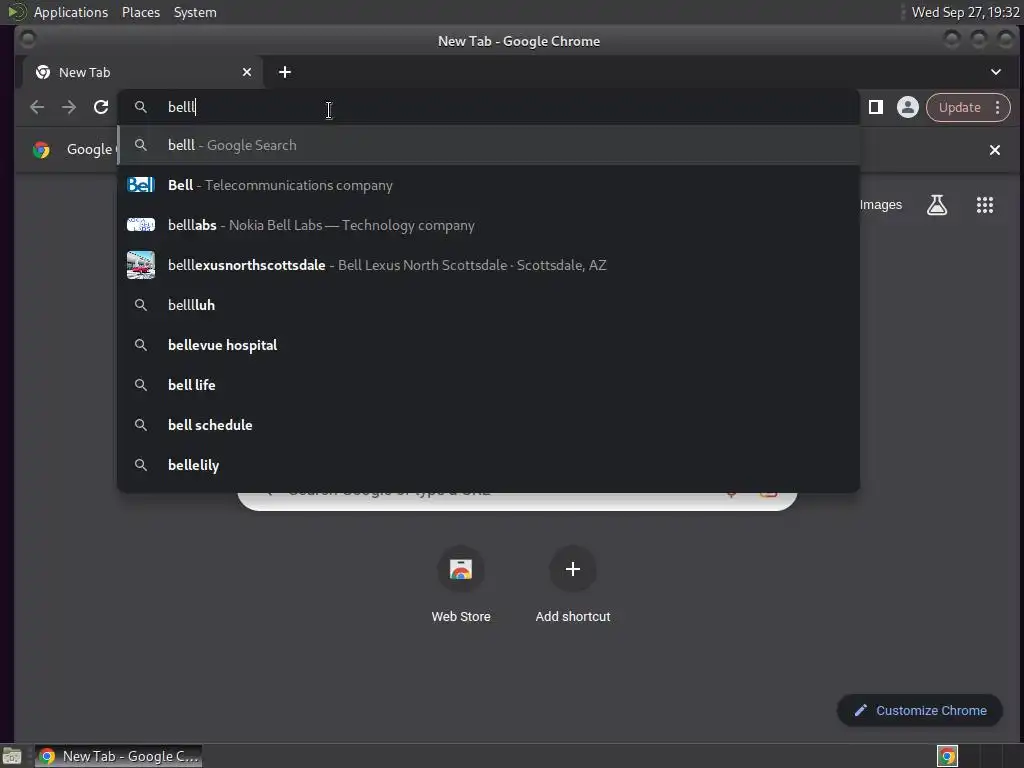The height and width of the screenshot is (768, 1024).
Task: Open the Places menu
Action: tap(141, 12)
